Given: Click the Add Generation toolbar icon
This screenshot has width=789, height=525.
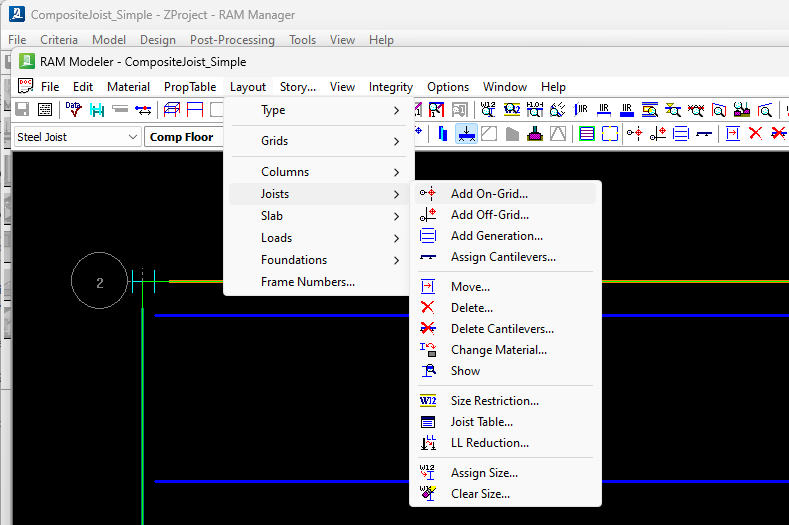Looking at the screenshot, I should (682, 134).
